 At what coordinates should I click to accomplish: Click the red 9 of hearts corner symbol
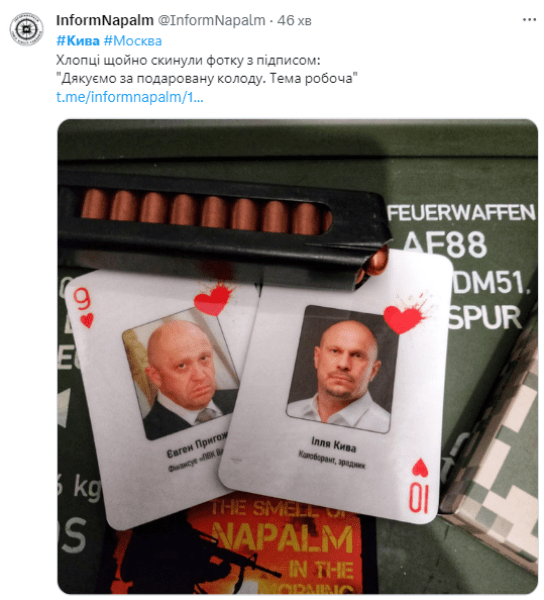pos(84,307)
